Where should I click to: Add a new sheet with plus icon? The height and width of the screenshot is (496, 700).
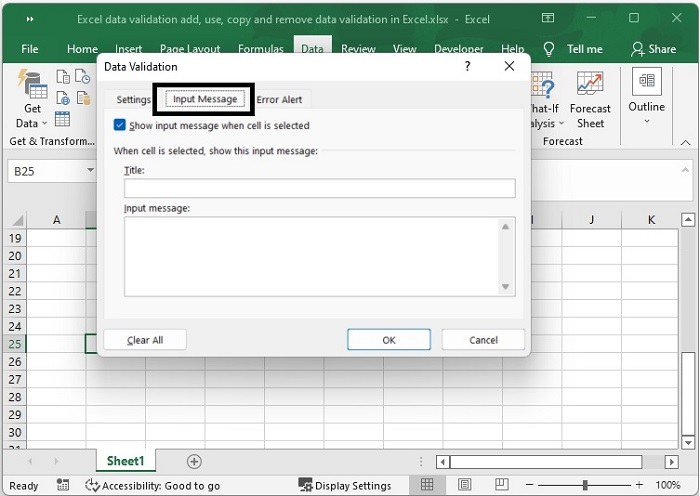click(194, 461)
